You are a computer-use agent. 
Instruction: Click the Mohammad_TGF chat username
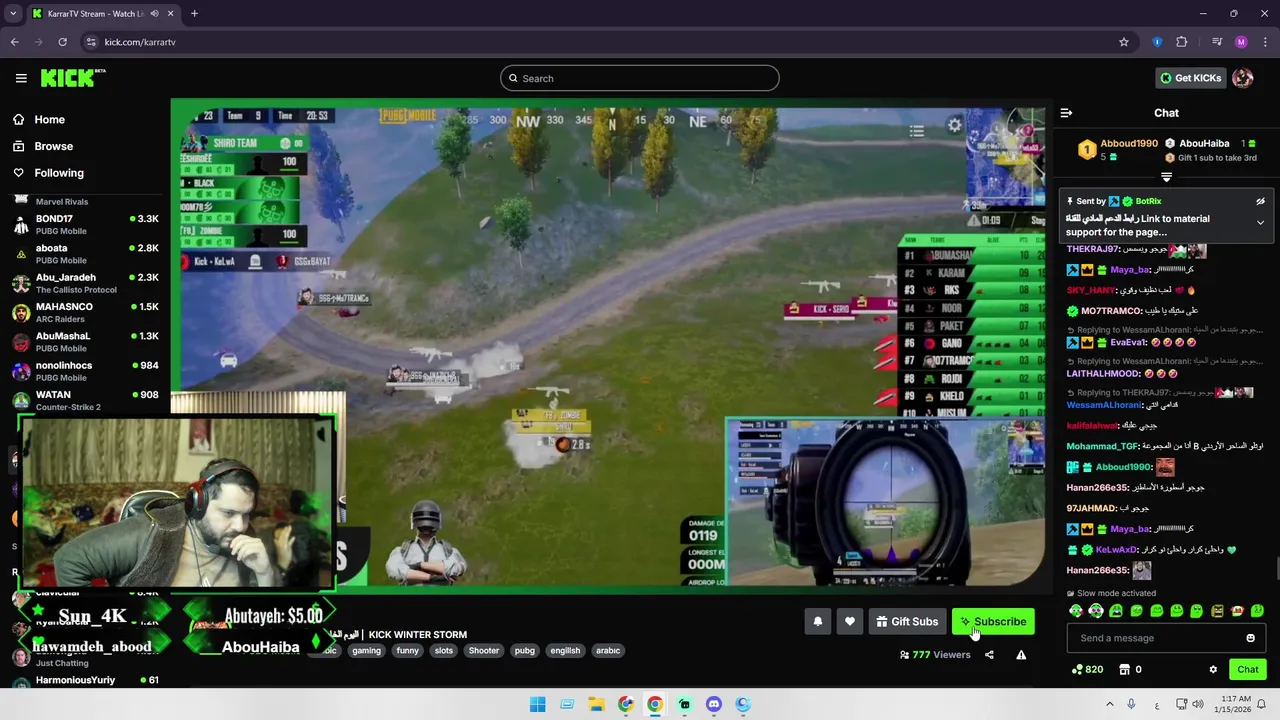pos(1102,446)
